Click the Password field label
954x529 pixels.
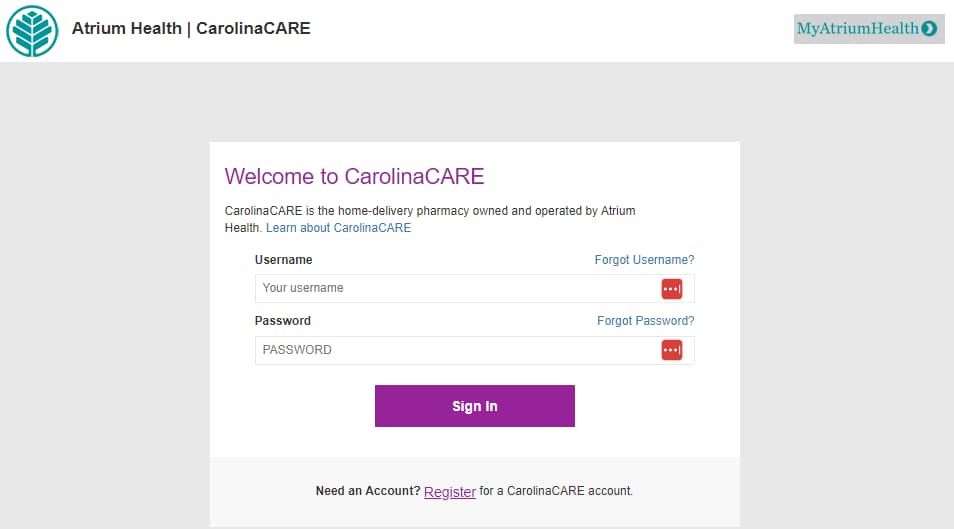click(283, 321)
